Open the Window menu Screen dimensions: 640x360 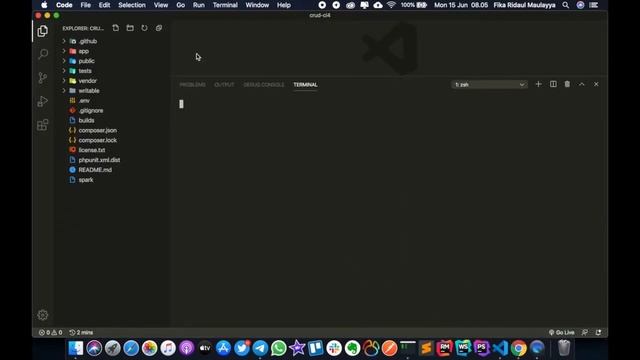pyautogui.click(x=257, y=5)
